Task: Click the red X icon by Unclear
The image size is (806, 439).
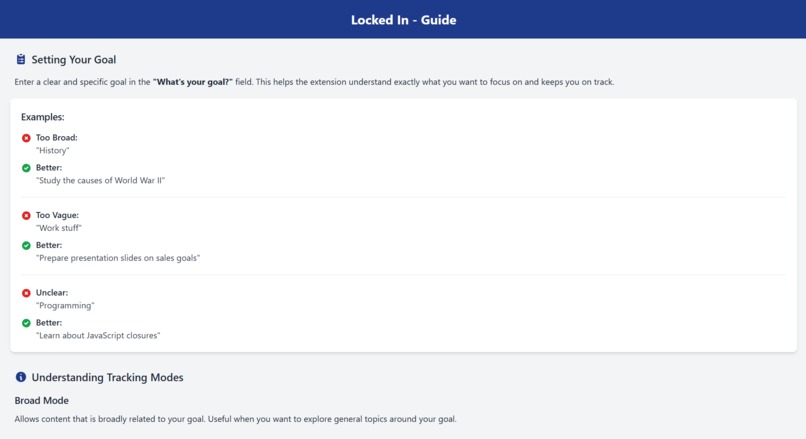Action: pos(26,293)
